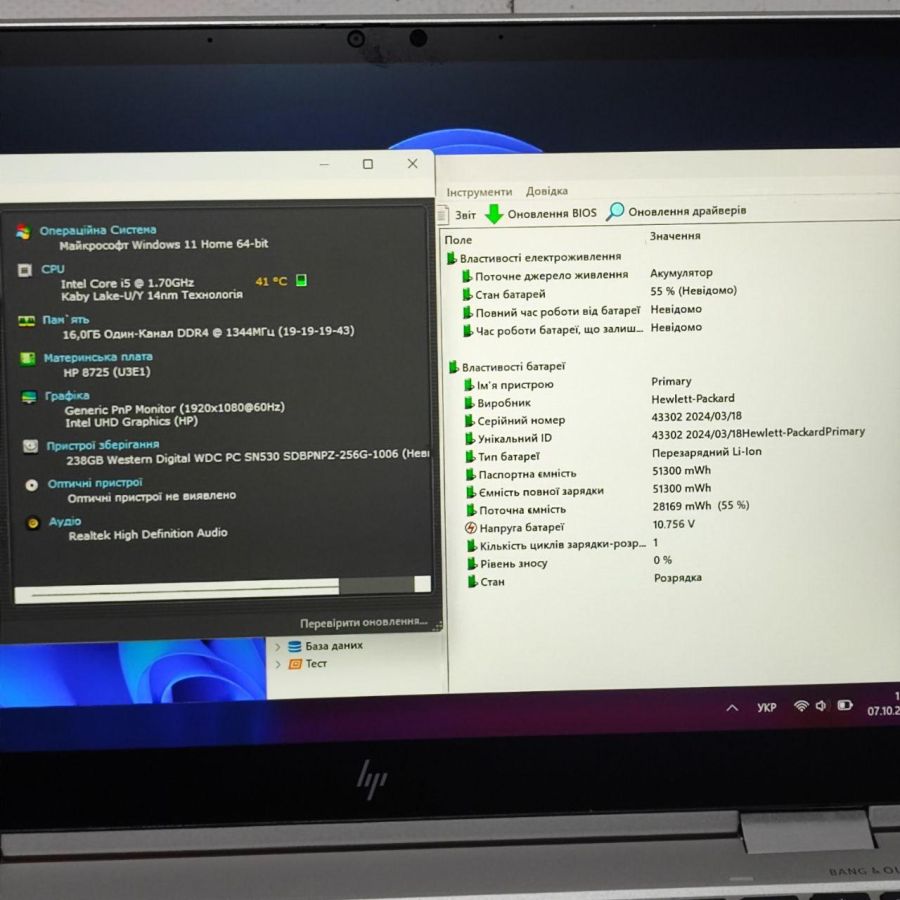Click the Операційна Система Windows icon
The image size is (900, 900).
(23, 231)
